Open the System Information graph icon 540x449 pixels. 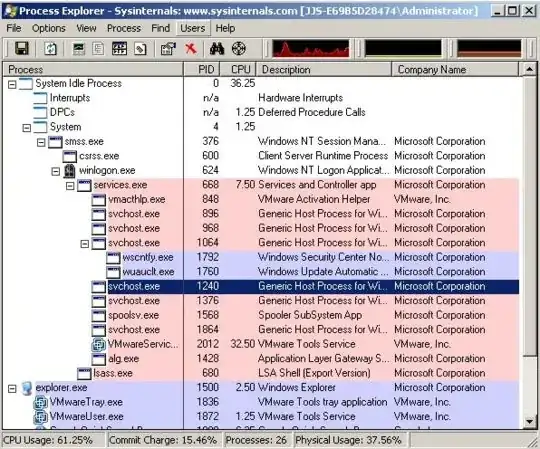[79, 49]
